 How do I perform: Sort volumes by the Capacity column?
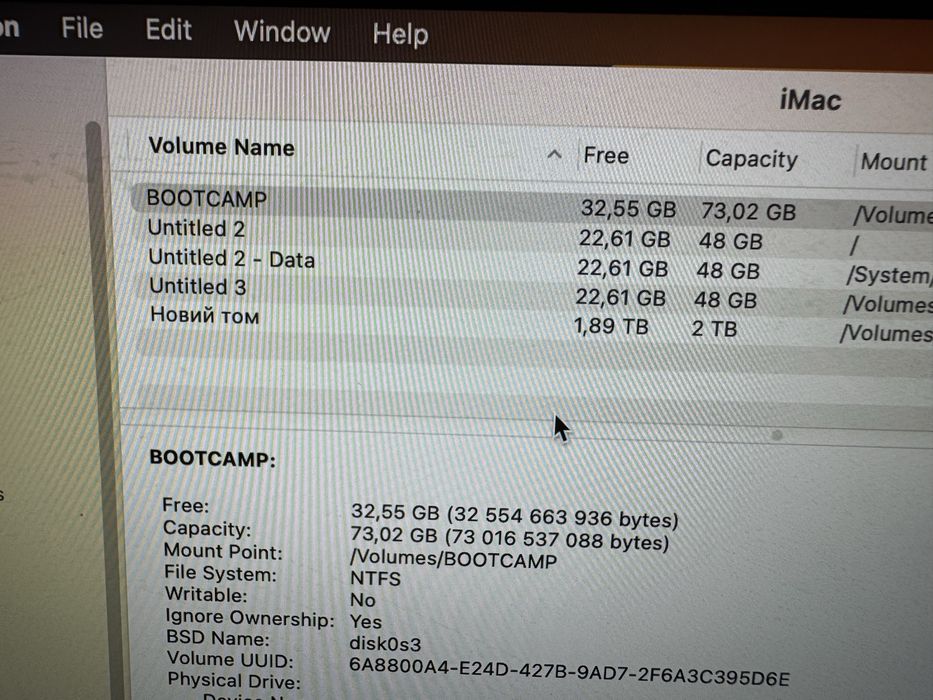[751, 159]
